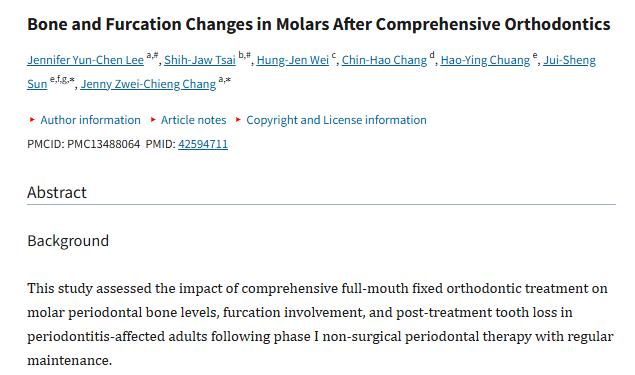Open PMID link 42594711

click(203, 144)
